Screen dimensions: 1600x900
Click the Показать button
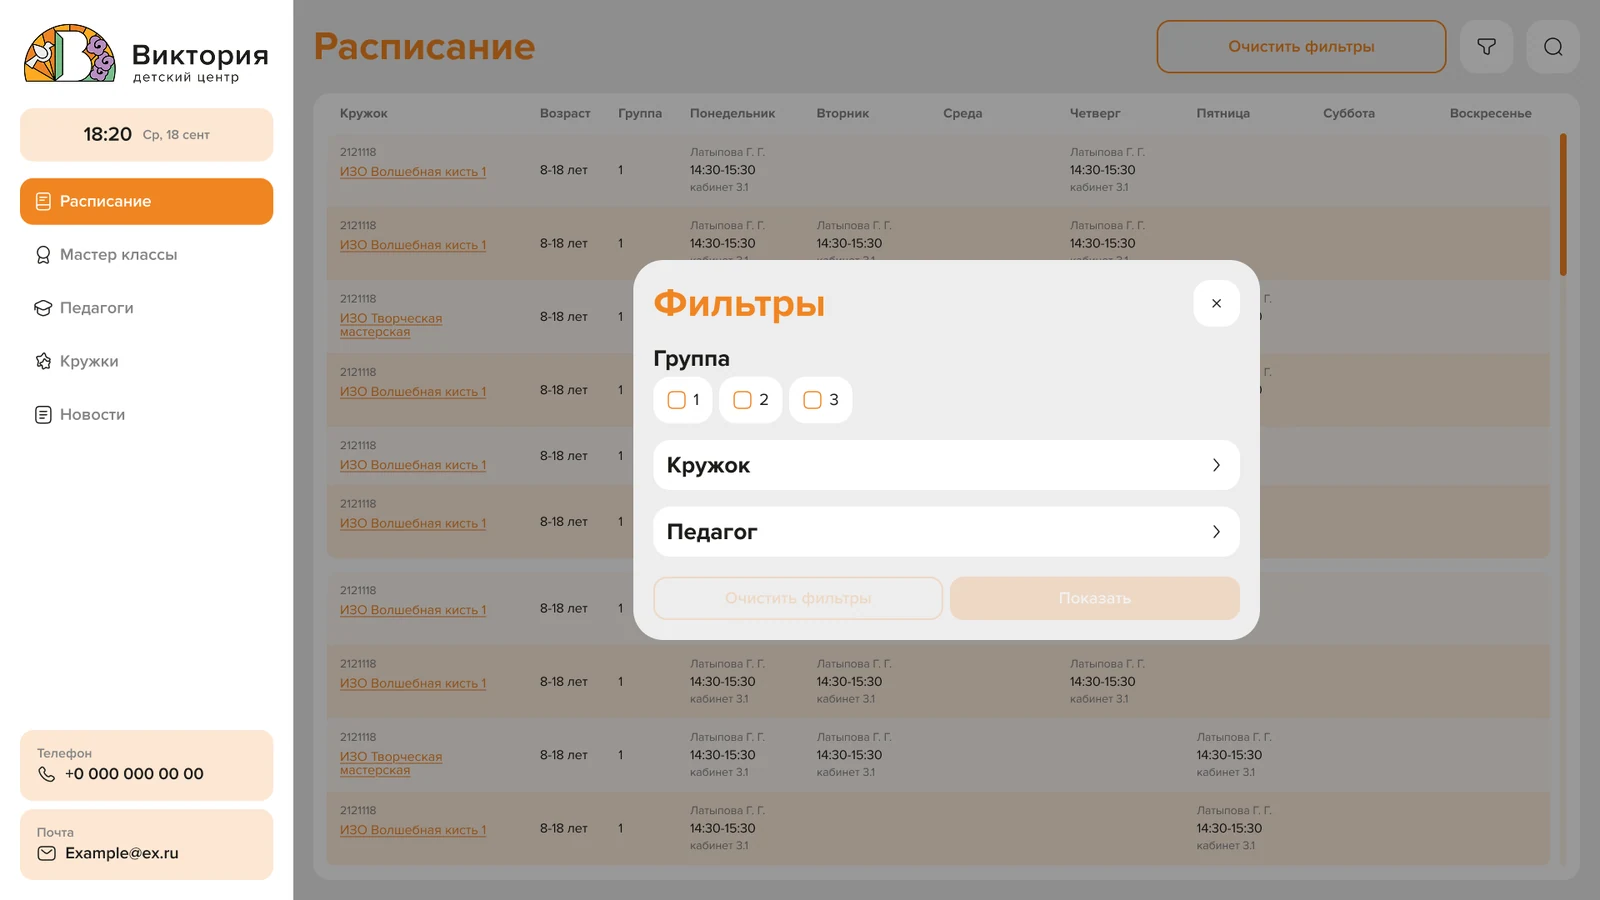coord(1095,598)
